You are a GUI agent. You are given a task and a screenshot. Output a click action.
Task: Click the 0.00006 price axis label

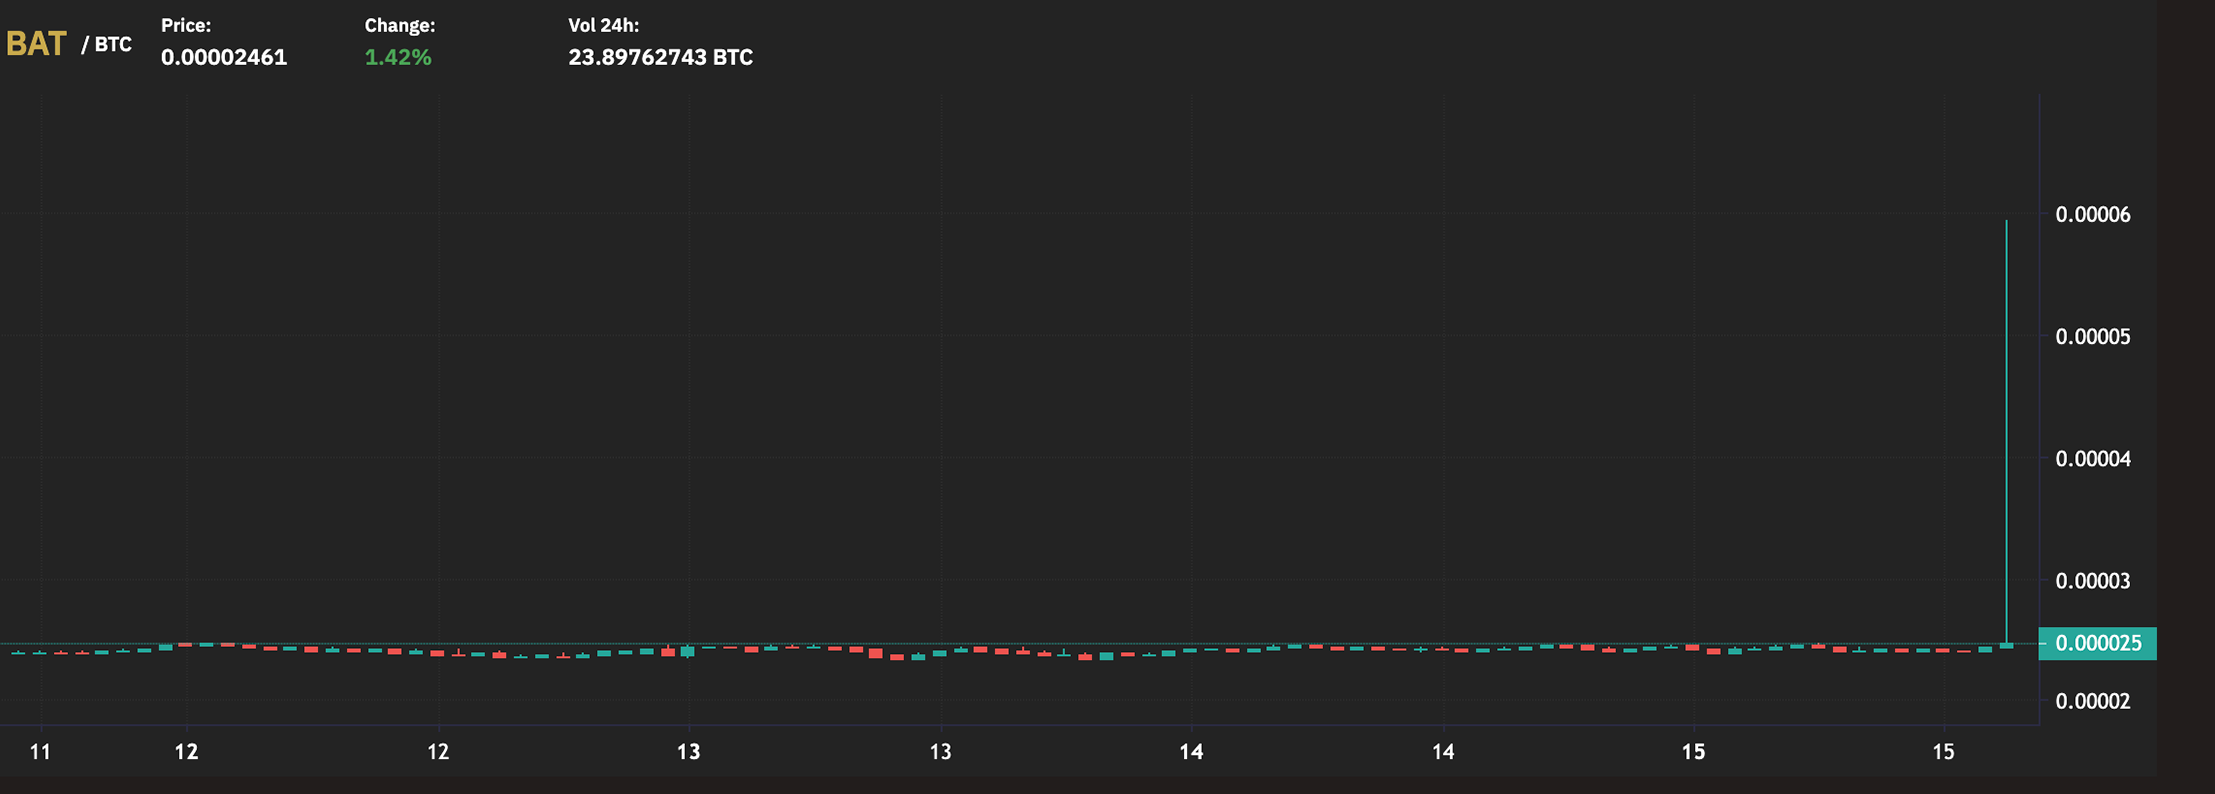[x=2093, y=215]
